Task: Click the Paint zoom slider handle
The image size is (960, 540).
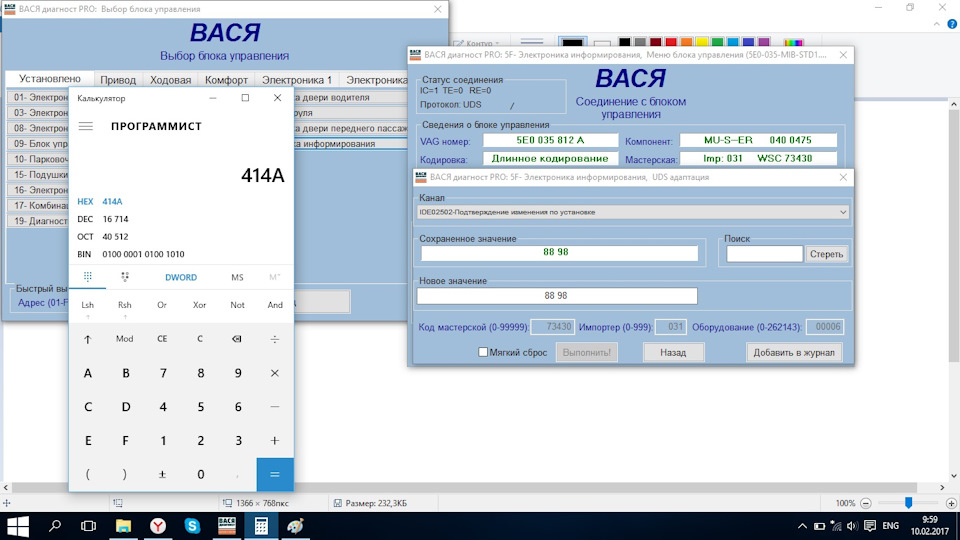Action: (909, 503)
